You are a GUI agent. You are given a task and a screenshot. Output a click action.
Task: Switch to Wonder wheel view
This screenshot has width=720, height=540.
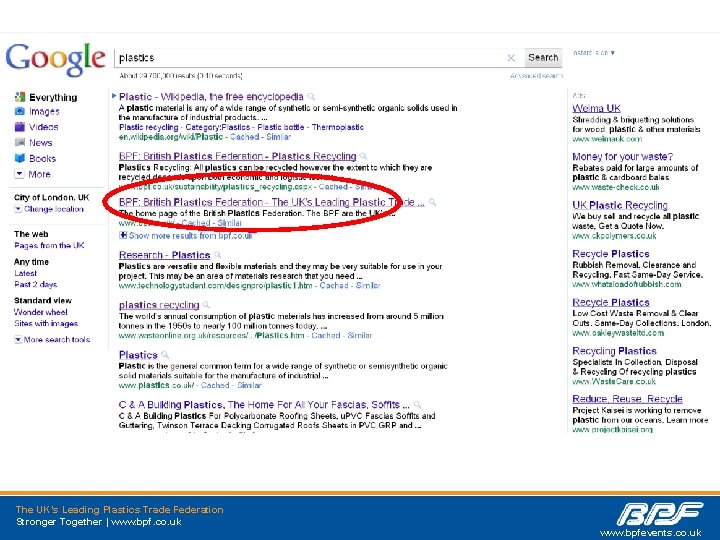point(40,312)
